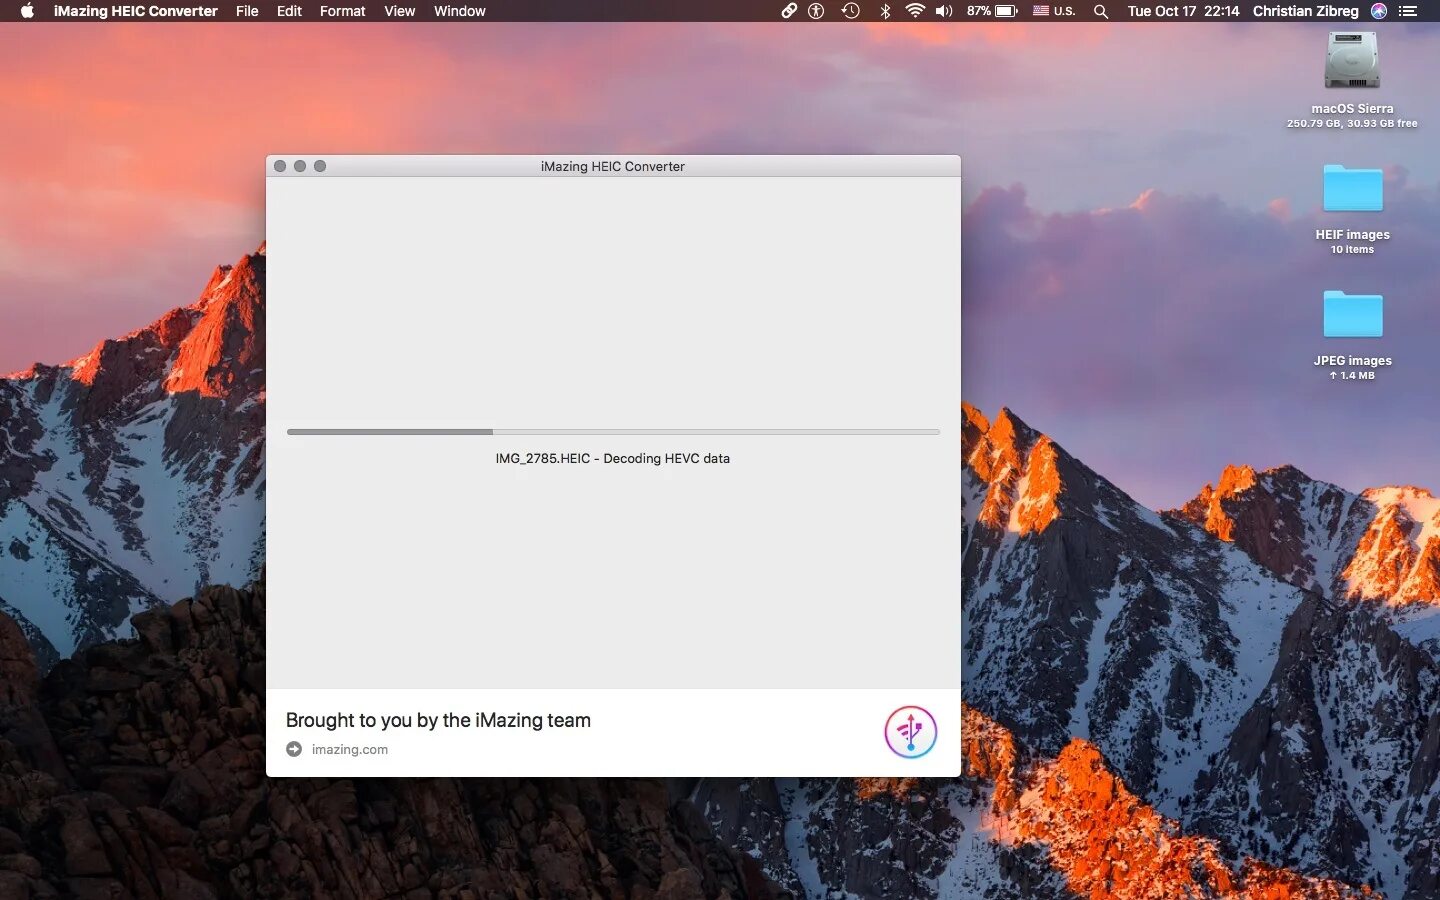The image size is (1440, 900).
Task: Open the File menu
Action: click(x=247, y=11)
